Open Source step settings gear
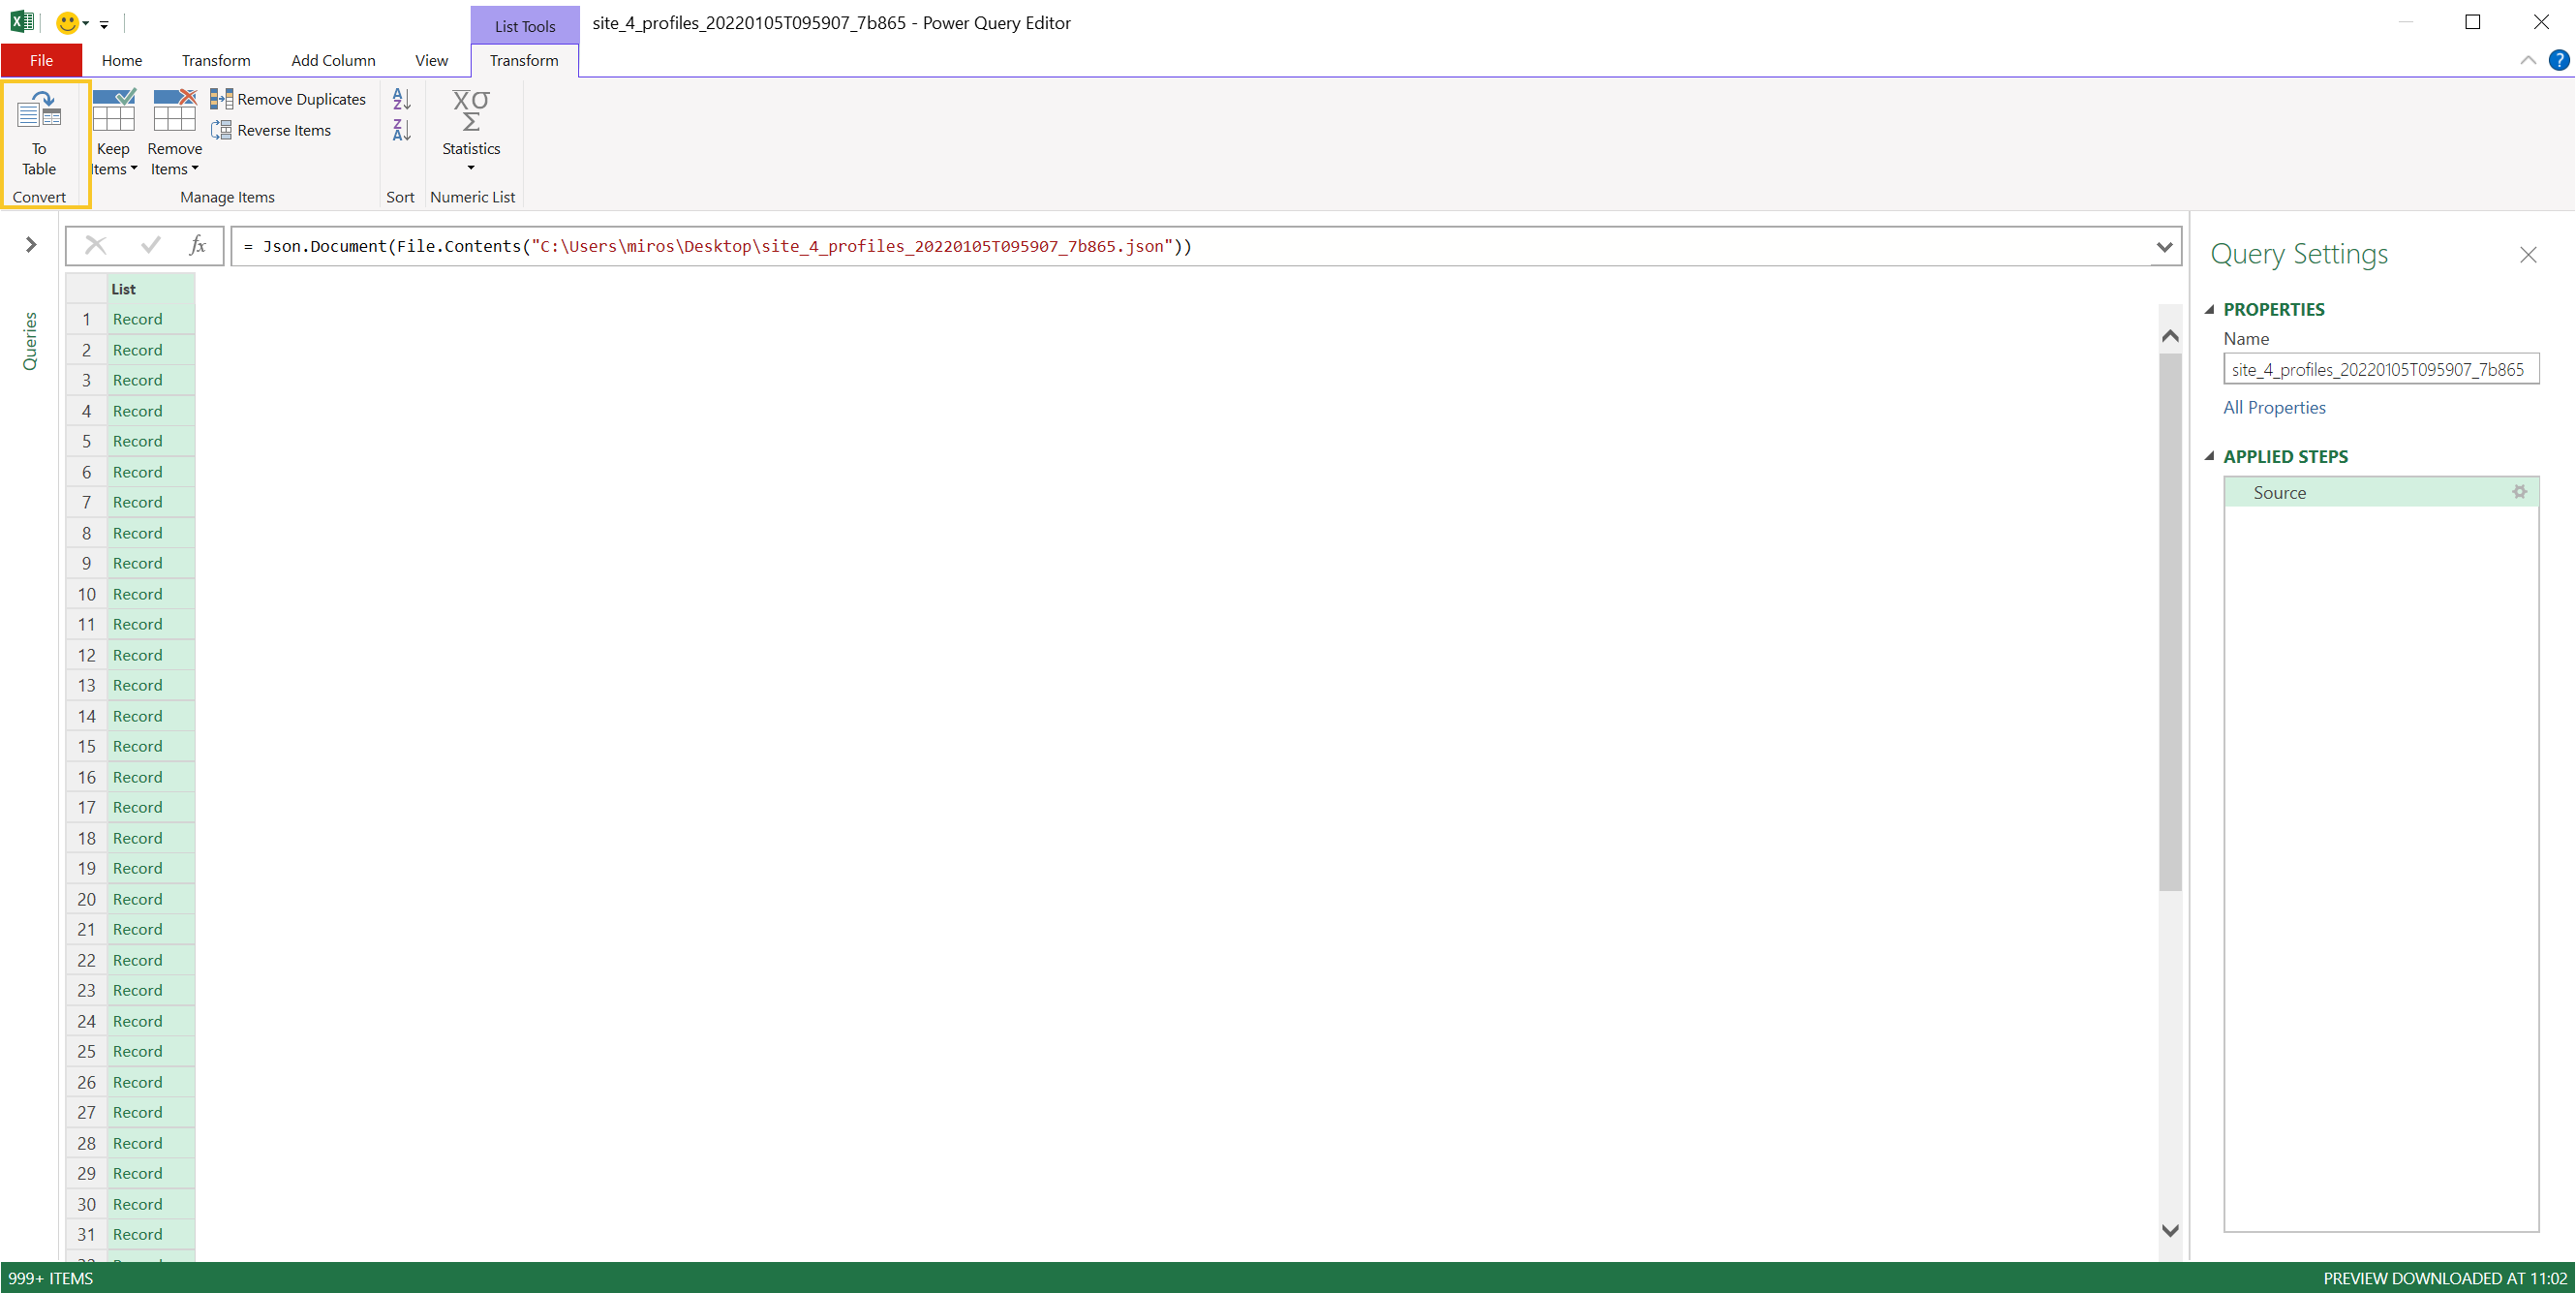 point(2519,492)
